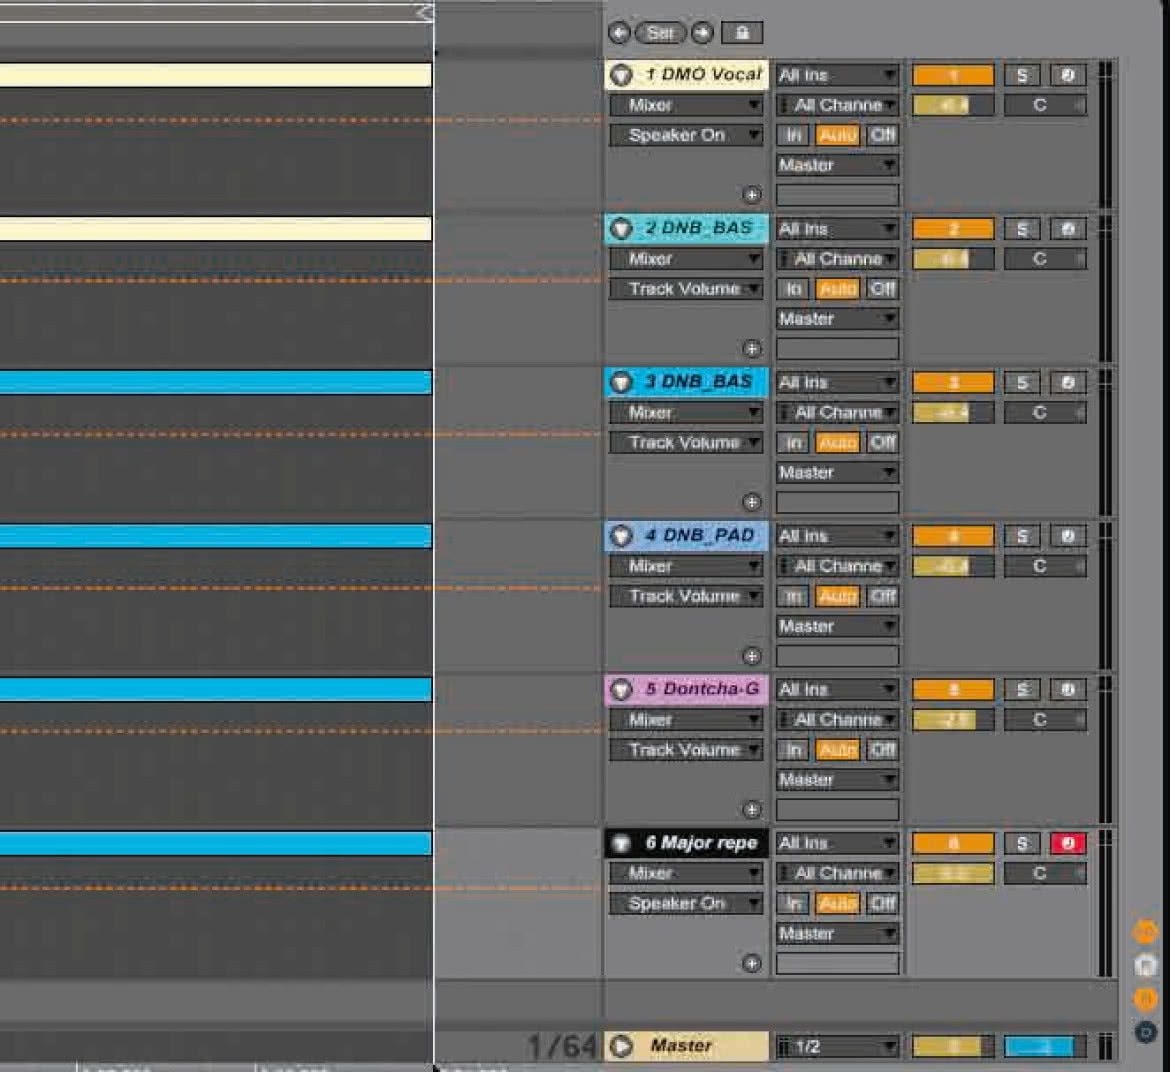Solo the 5 Dontcha-G track
The height and width of the screenshot is (1072, 1170).
click(x=1022, y=690)
